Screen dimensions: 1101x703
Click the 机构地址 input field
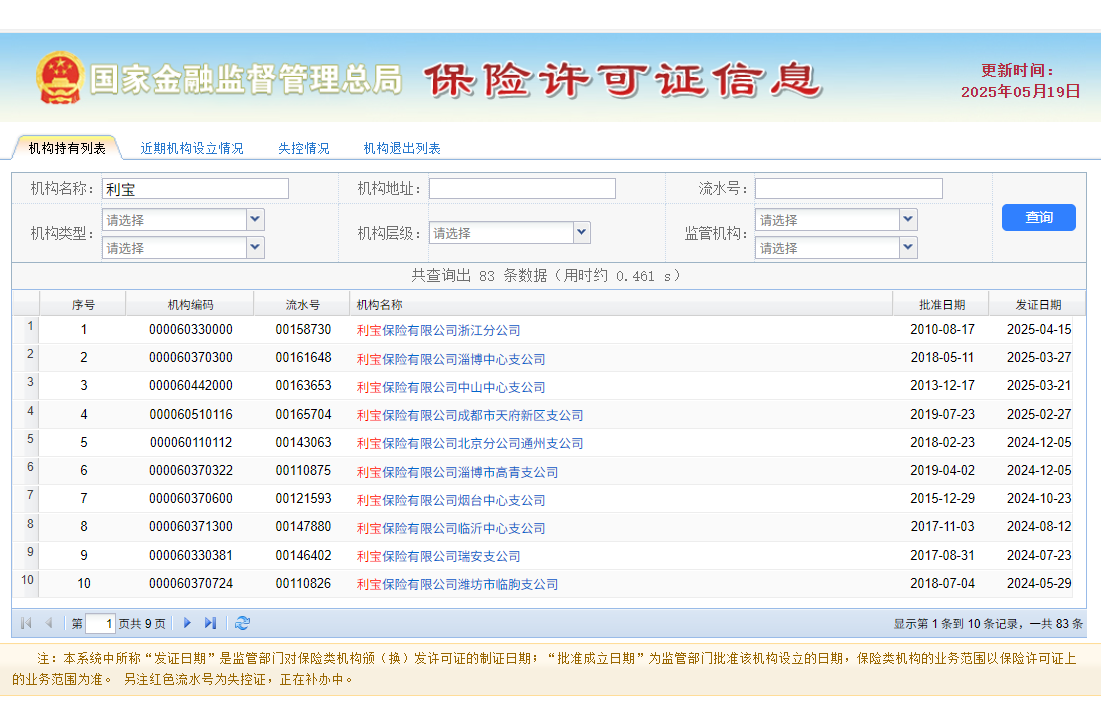[522, 188]
